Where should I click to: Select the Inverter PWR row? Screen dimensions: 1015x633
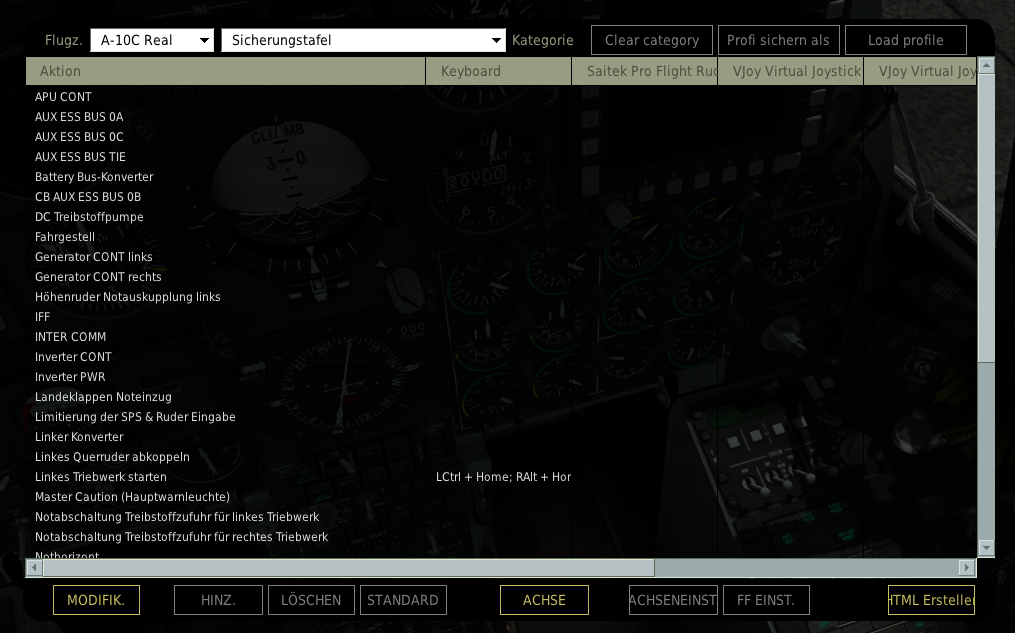pyautogui.click(x=501, y=377)
